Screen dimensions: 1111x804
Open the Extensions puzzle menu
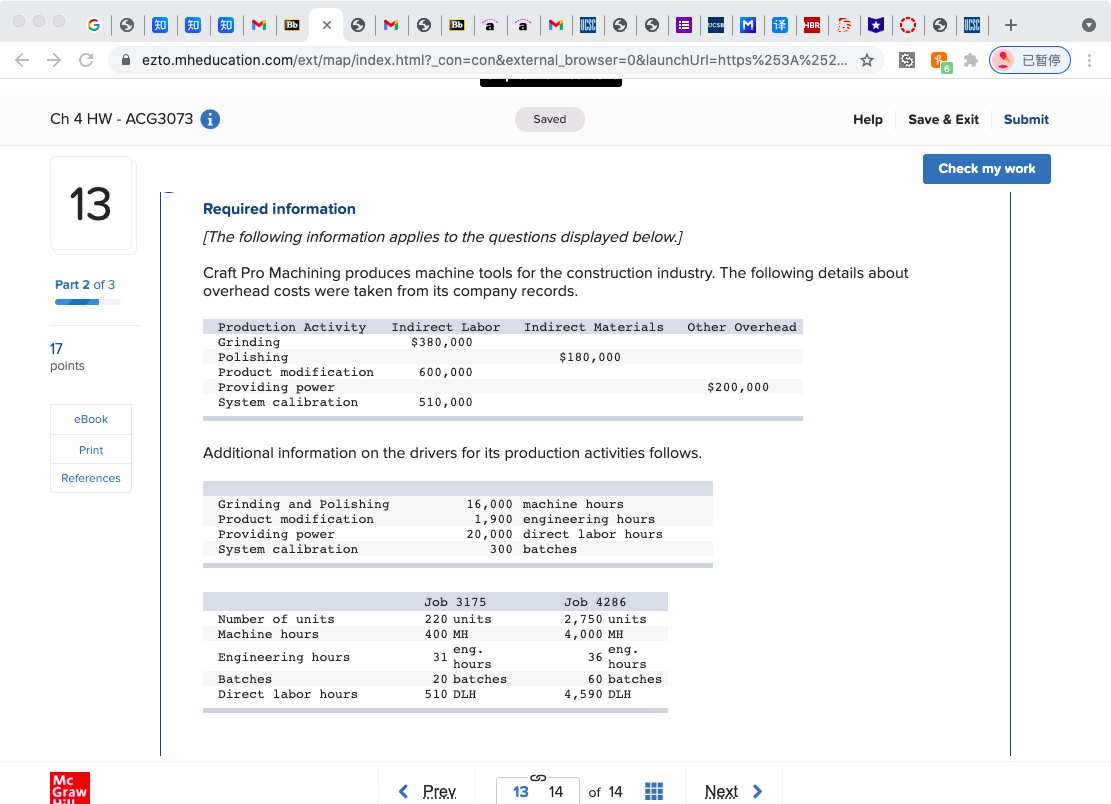coord(971,60)
